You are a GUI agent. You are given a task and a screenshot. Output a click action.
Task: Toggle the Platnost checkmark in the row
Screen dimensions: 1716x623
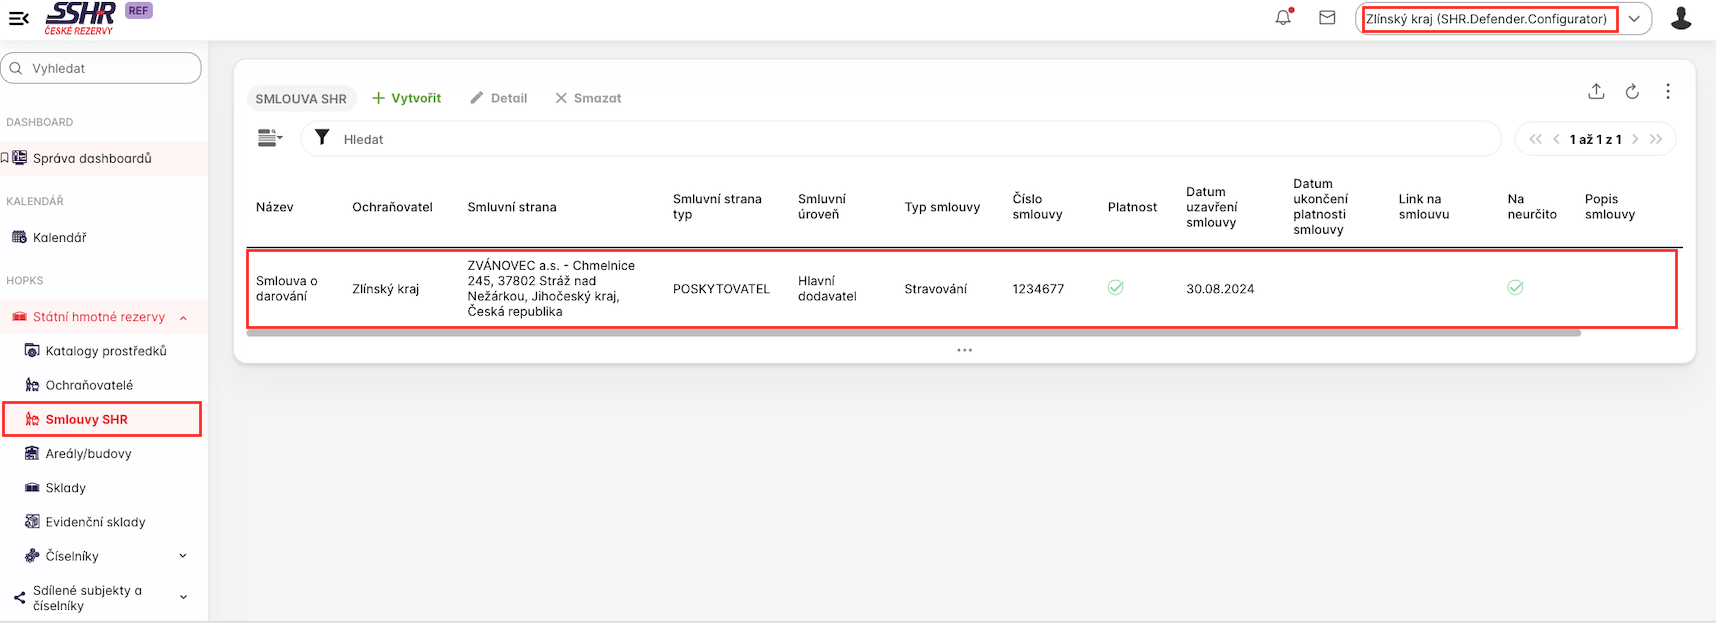[x=1116, y=288]
